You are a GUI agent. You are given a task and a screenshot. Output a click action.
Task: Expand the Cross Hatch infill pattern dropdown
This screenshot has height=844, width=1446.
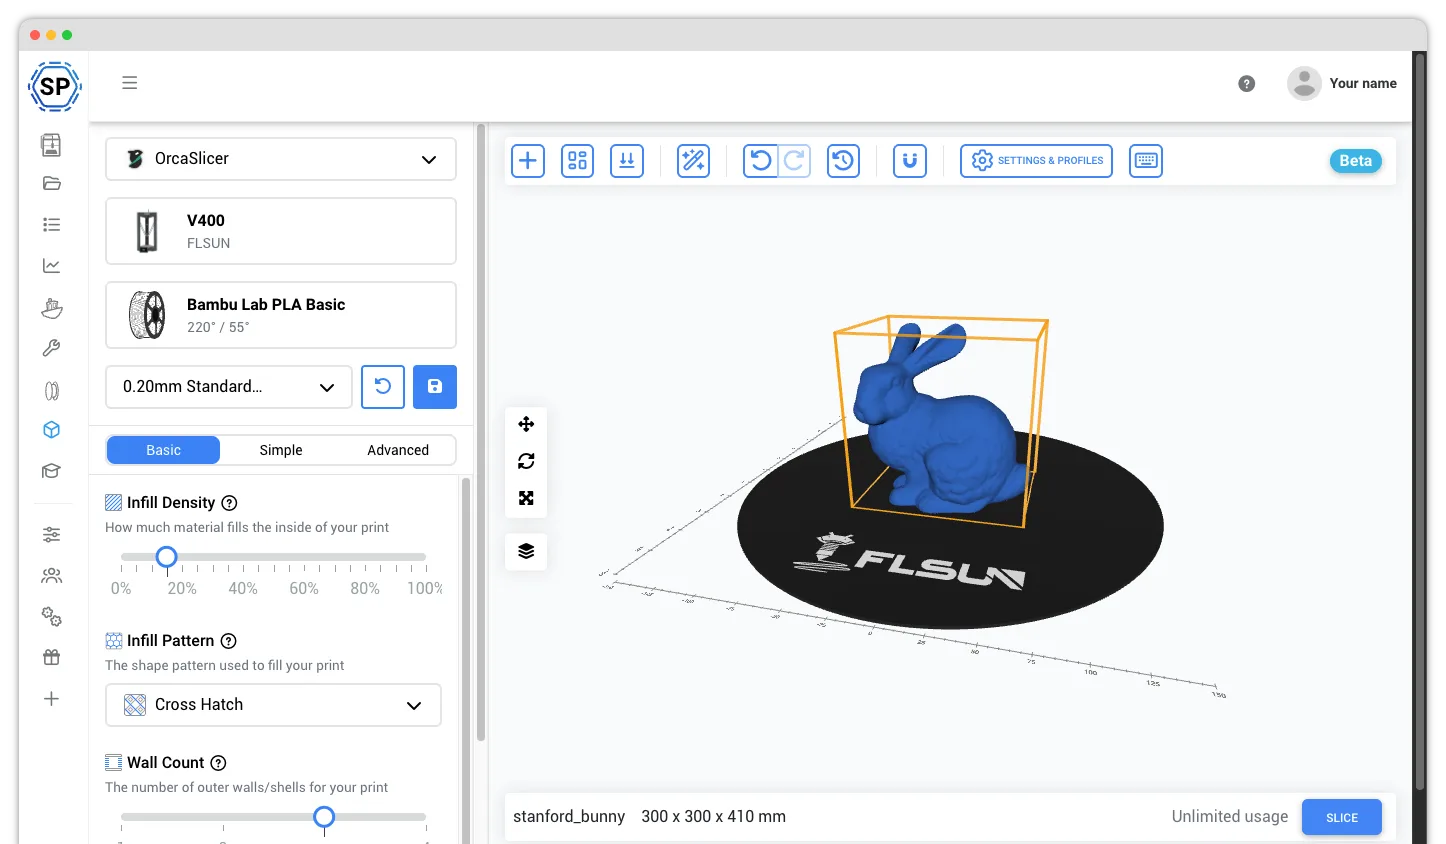point(273,705)
